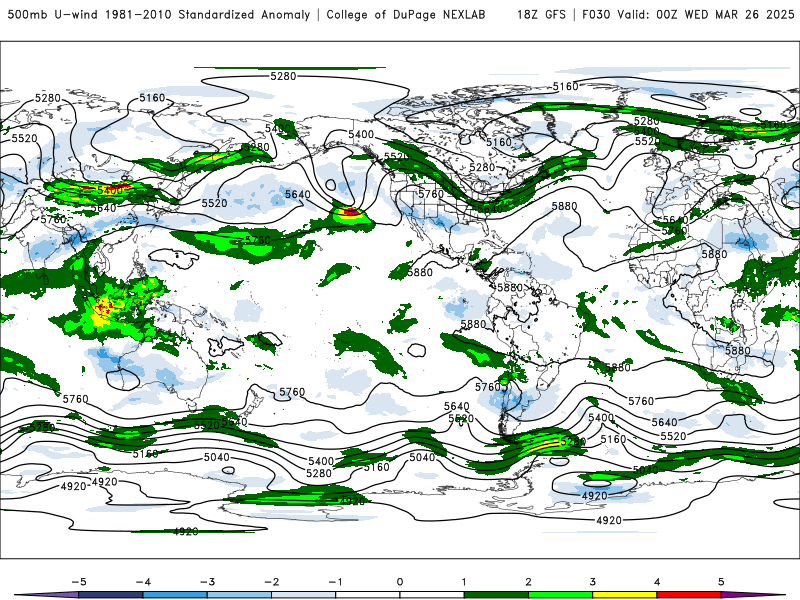The height and width of the screenshot is (600, 800).
Task: Click the 'Valid: 00Z WED MAR 26 2025' text
Action: point(706,15)
